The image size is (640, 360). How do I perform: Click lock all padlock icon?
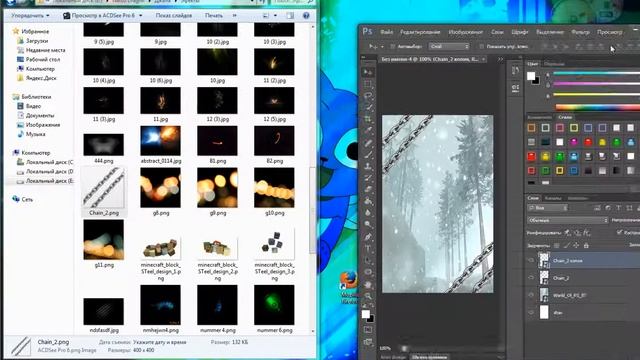pyautogui.click(x=586, y=245)
